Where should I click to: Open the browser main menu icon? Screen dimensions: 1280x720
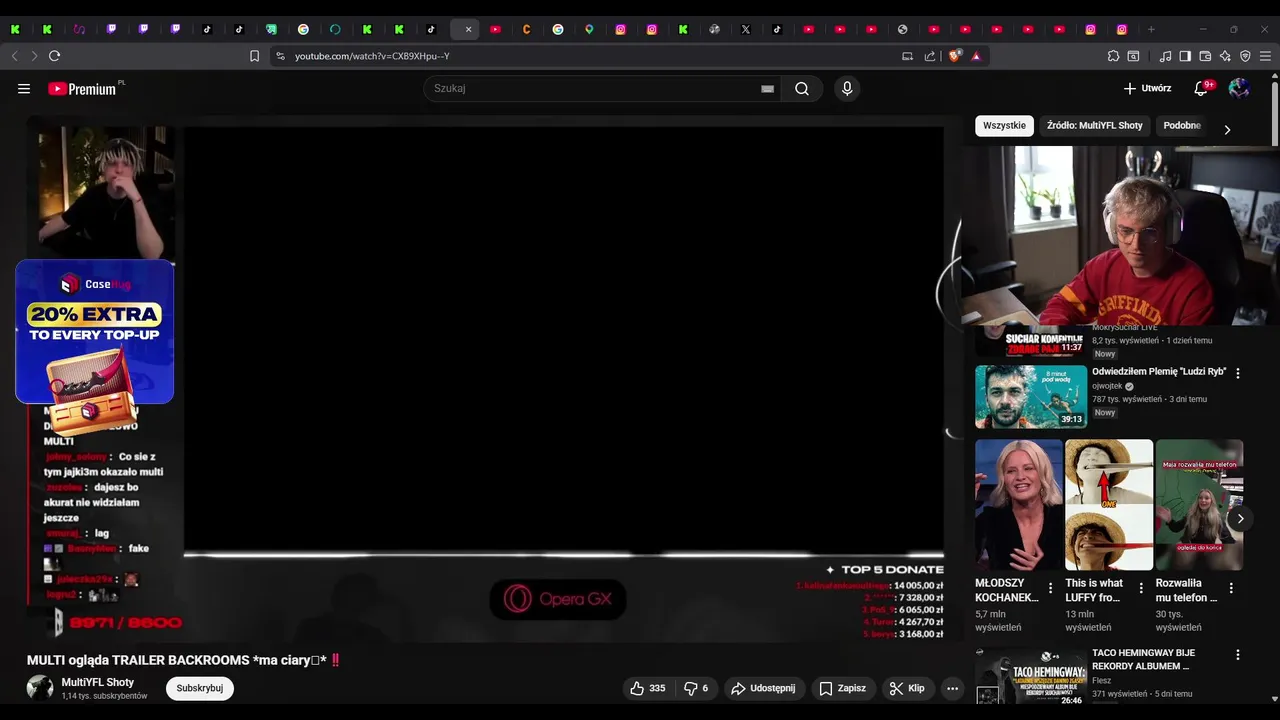tap(1265, 56)
